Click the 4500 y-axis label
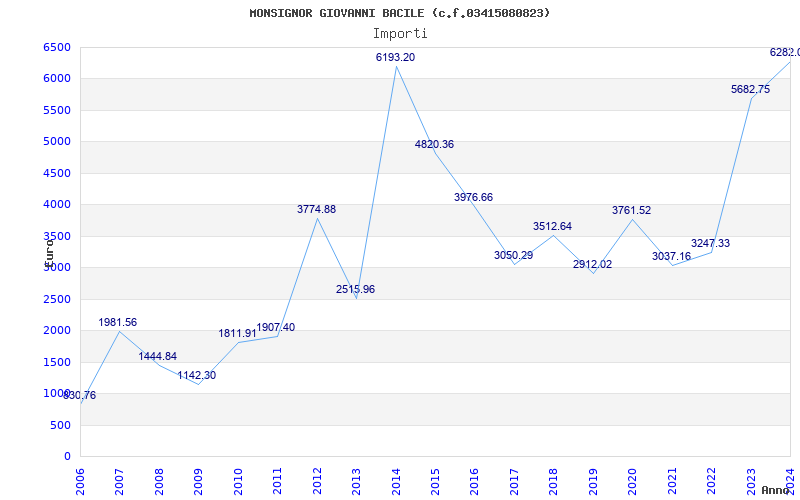 click(57, 173)
